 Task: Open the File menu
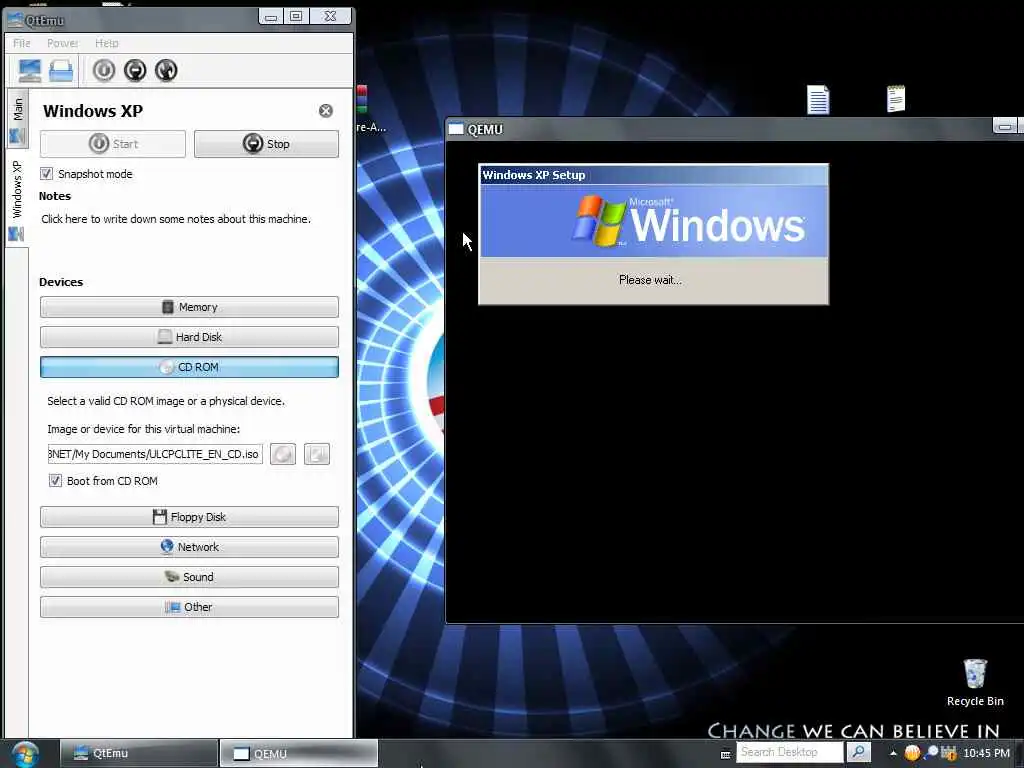[x=22, y=43]
